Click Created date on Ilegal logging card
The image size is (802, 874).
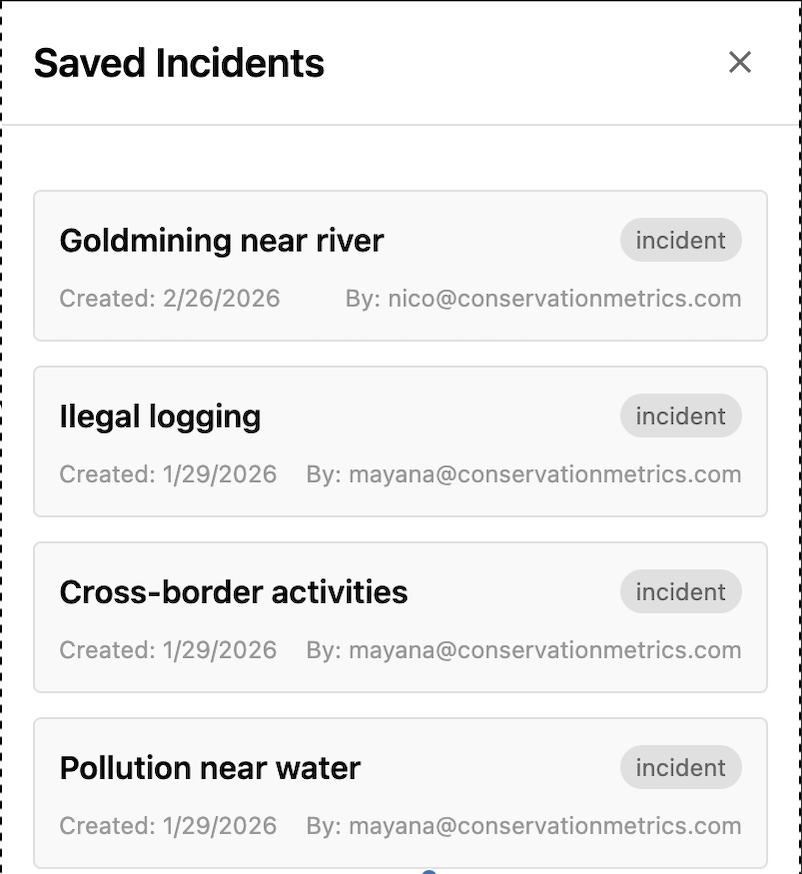(167, 474)
